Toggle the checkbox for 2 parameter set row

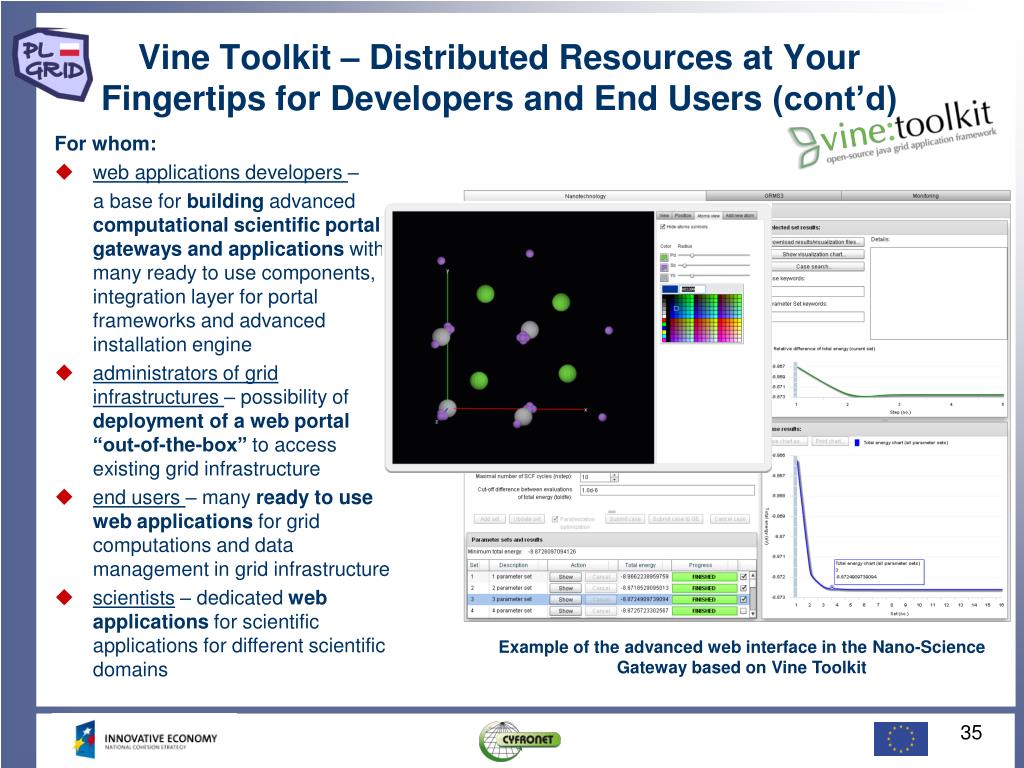[x=743, y=588]
